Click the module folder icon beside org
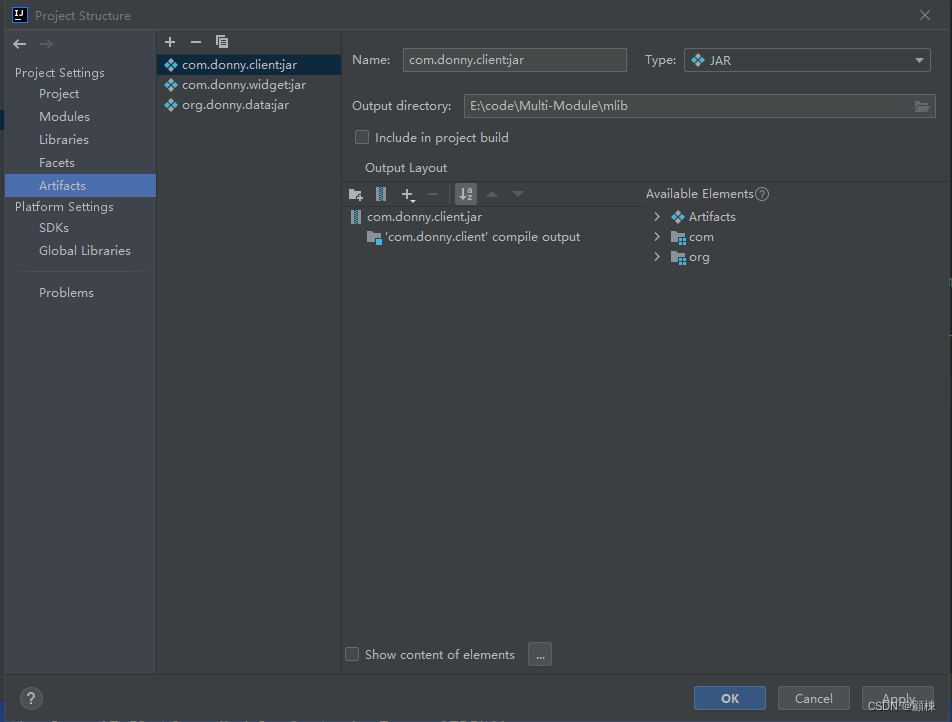 pyautogui.click(x=678, y=257)
